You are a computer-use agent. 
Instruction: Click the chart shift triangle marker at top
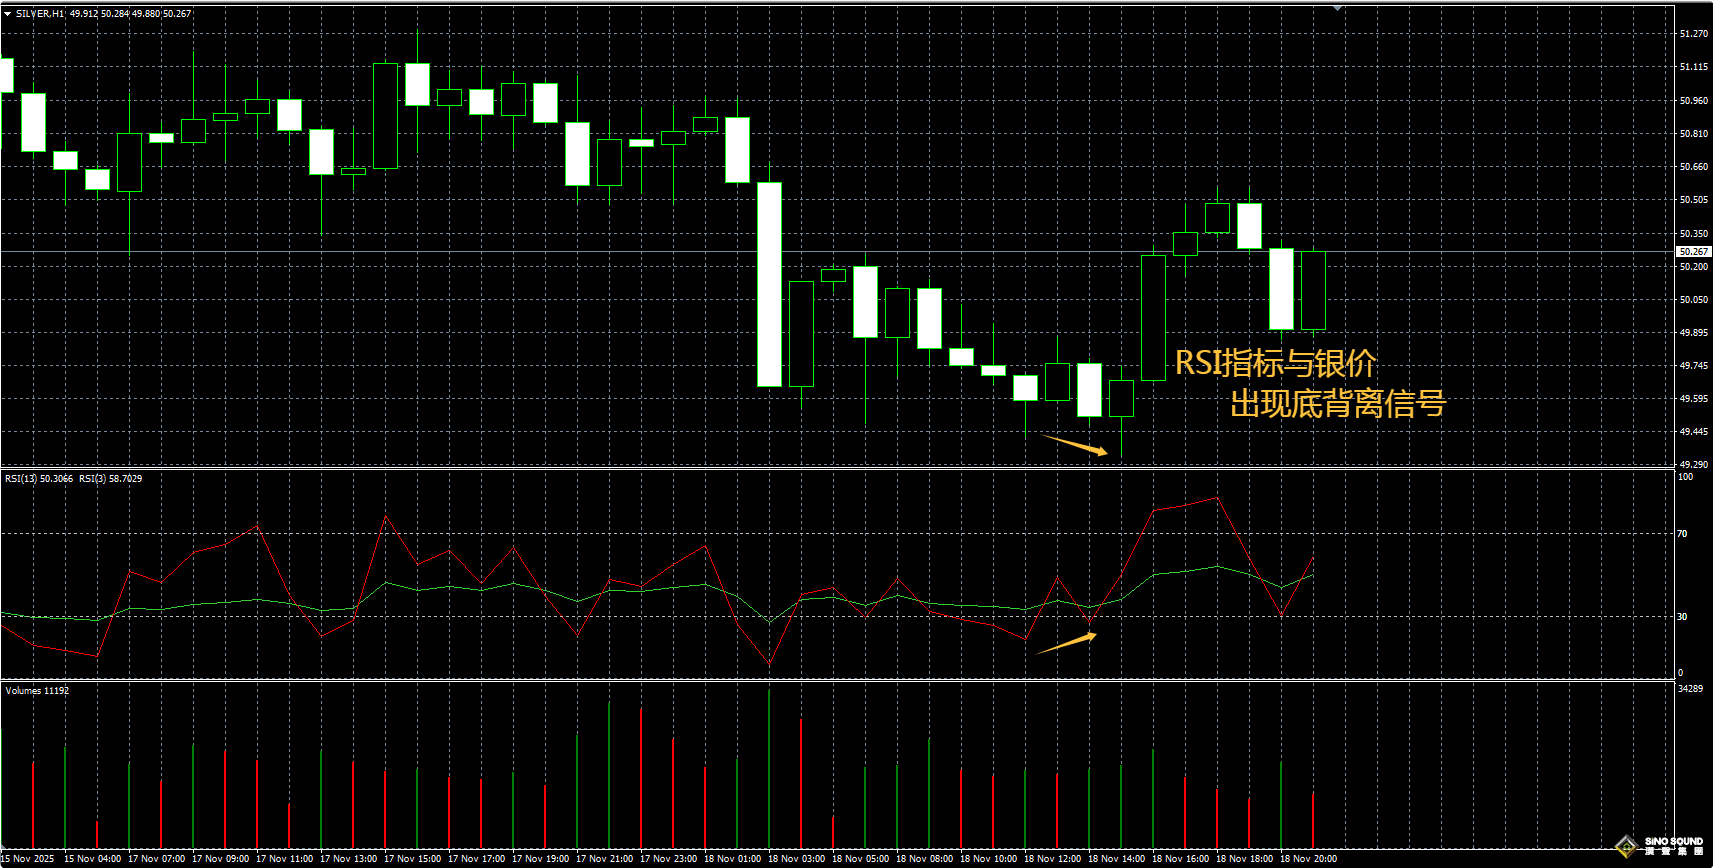tap(1337, 8)
